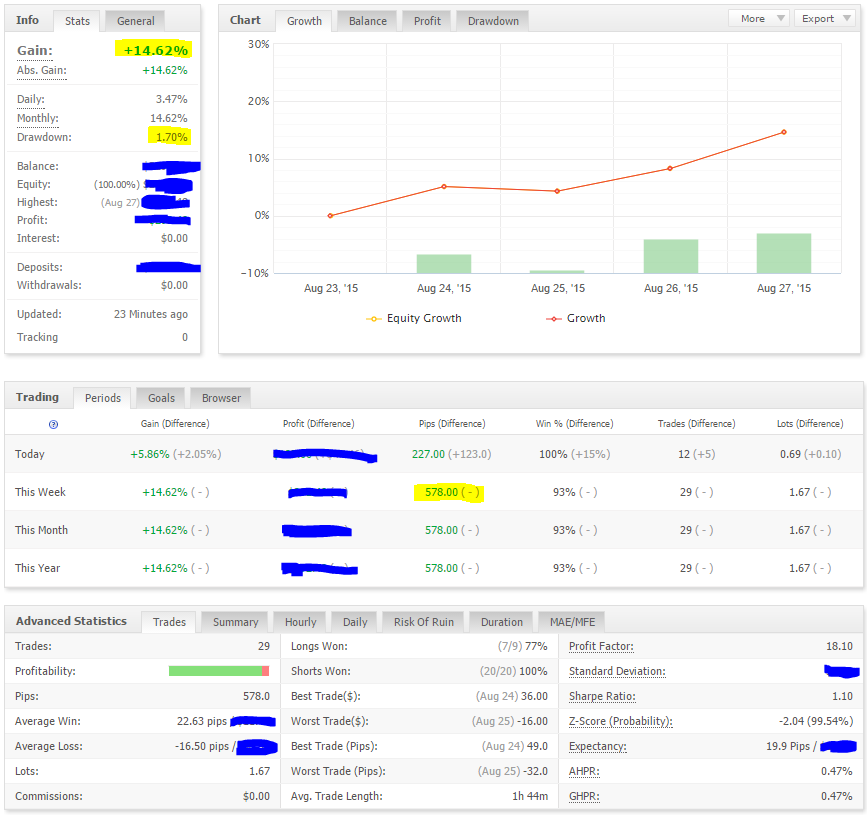This screenshot has width=867, height=815.
Task: Click the Shorts Won (20/20) 100% value
Action: pyautogui.click(x=514, y=671)
